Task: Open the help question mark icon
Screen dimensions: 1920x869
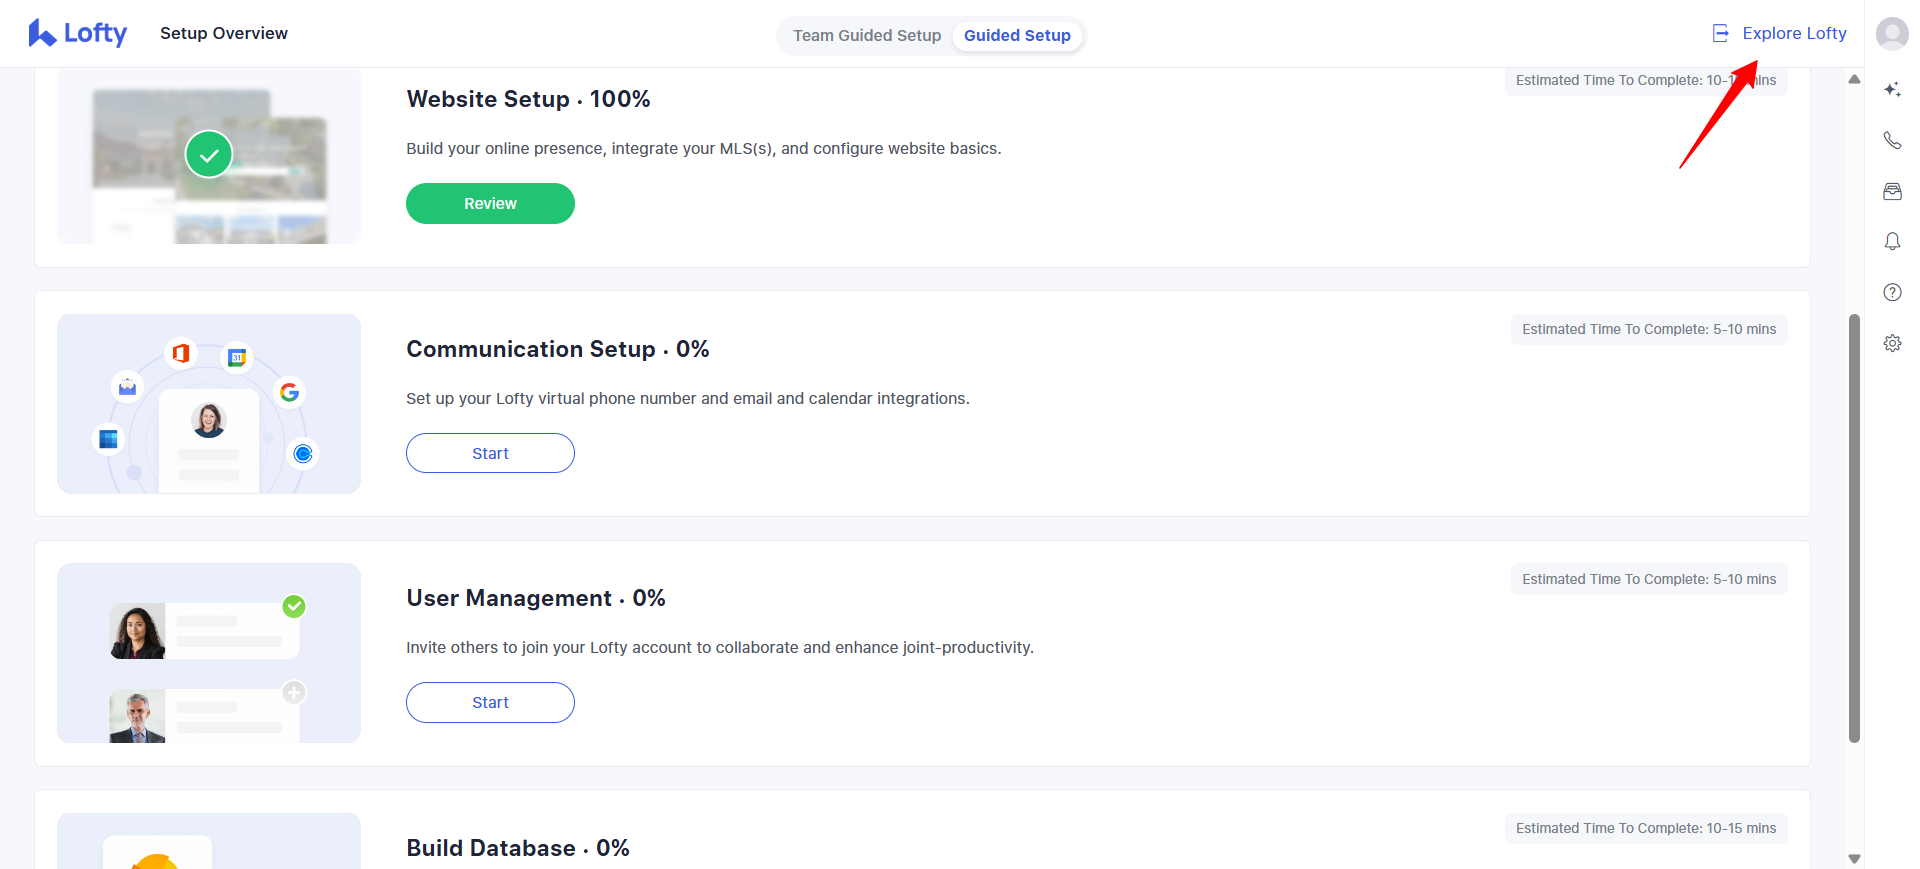Action: (x=1892, y=292)
